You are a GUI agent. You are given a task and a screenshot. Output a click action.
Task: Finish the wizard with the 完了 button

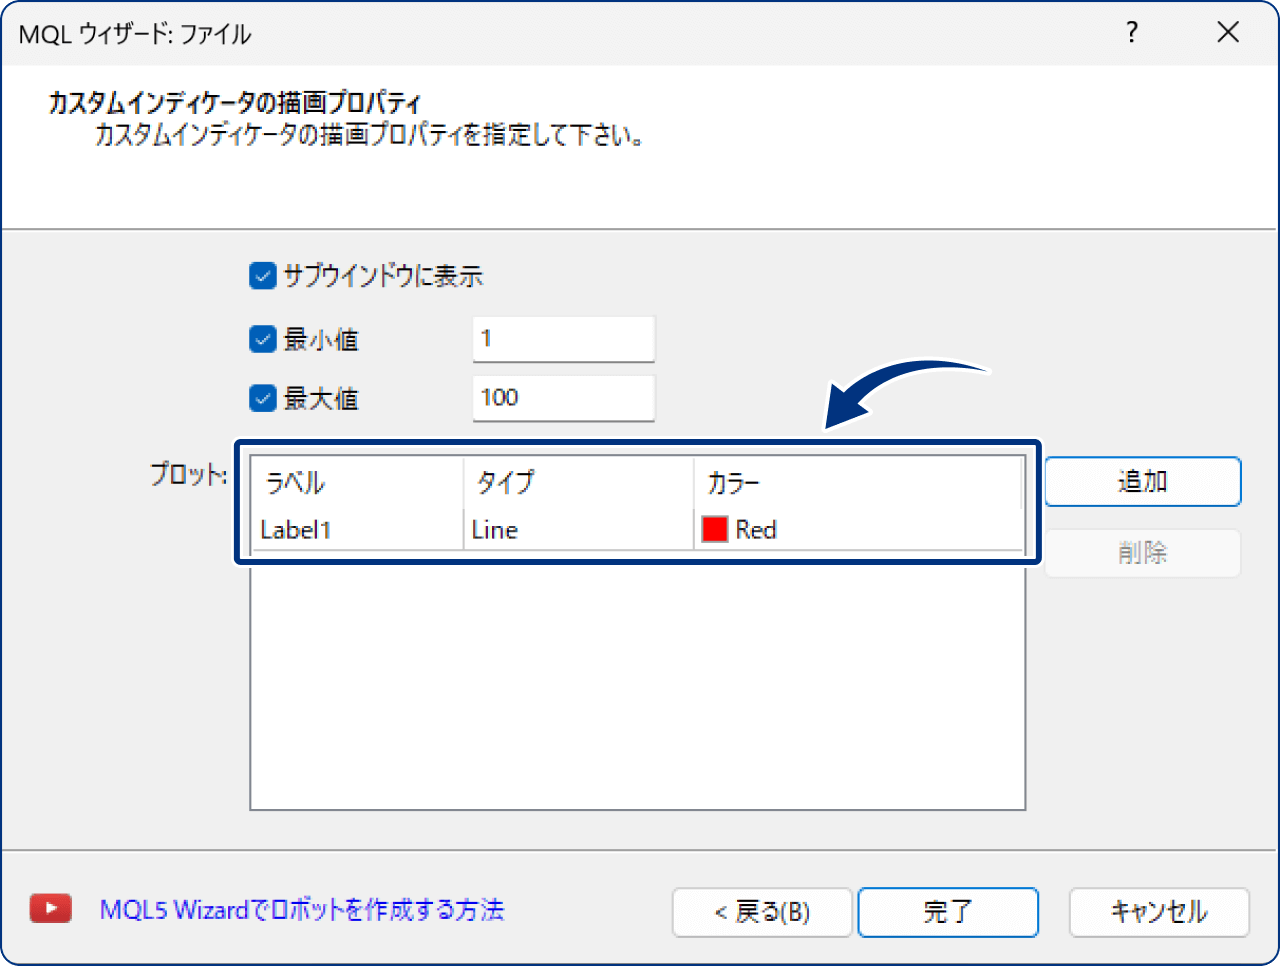click(x=948, y=912)
